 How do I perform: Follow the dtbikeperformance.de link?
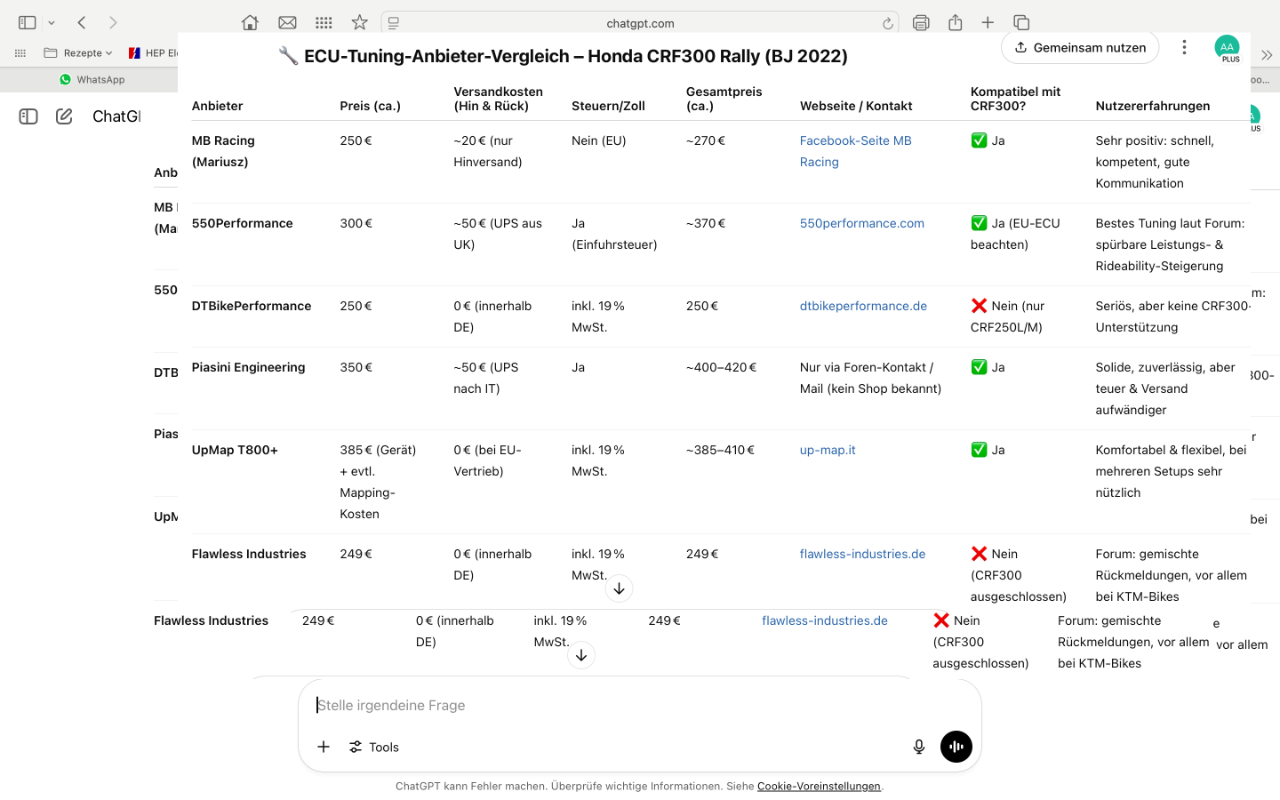click(863, 306)
